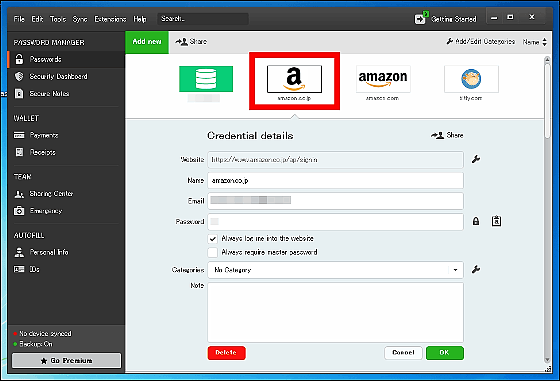Click the Sharing Center people icon

[x=19, y=194]
